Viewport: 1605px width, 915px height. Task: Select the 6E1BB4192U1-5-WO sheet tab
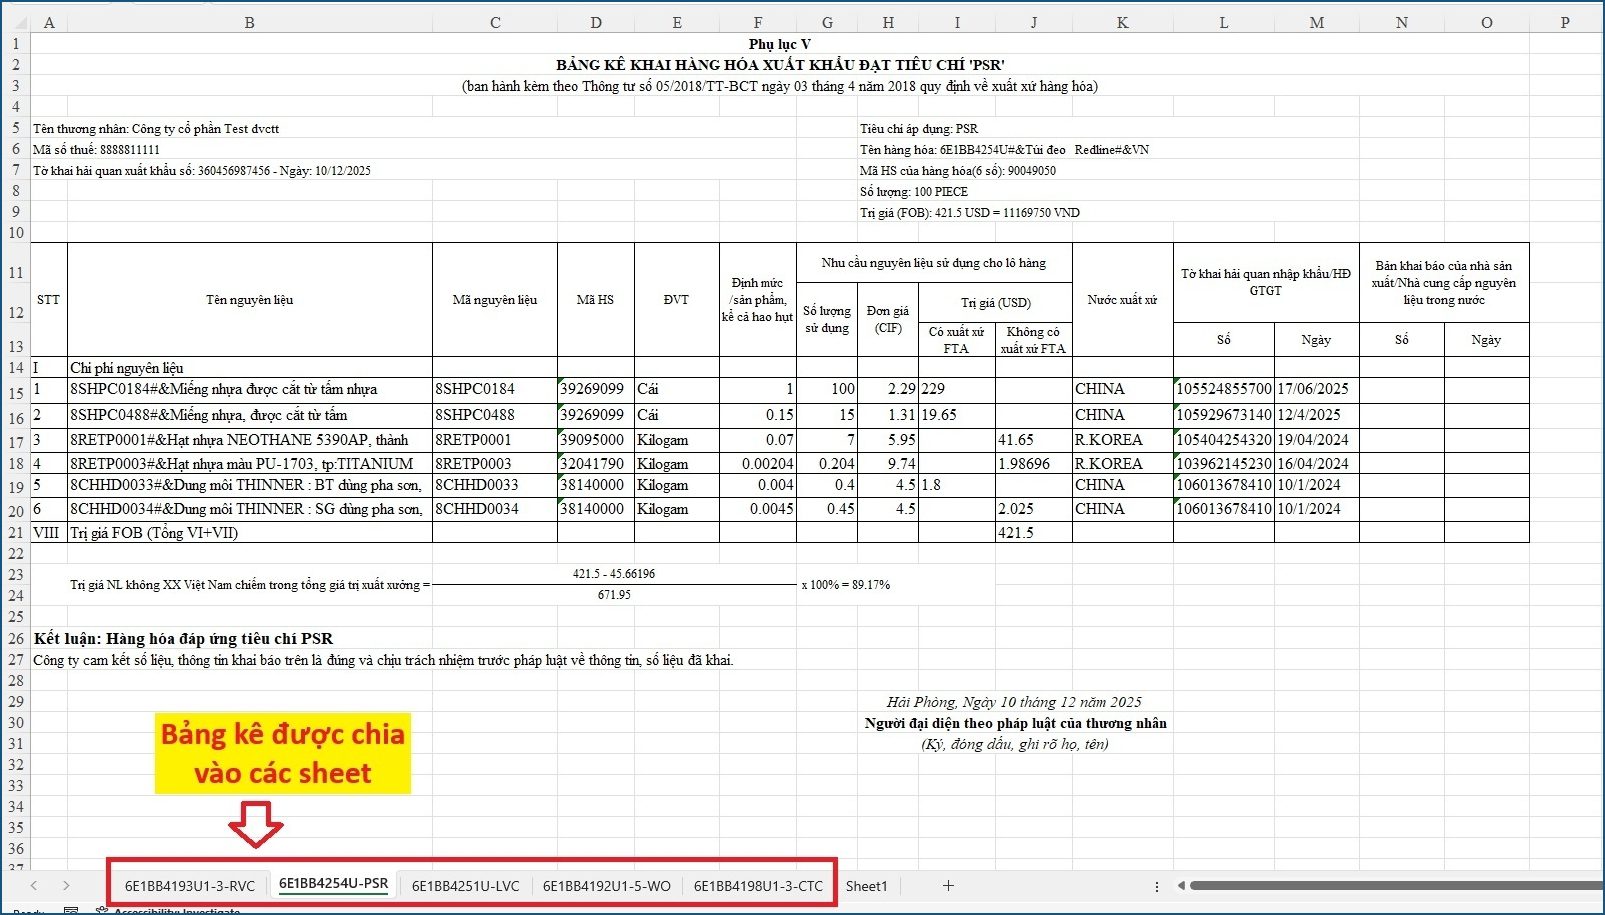click(x=606, y=886)
